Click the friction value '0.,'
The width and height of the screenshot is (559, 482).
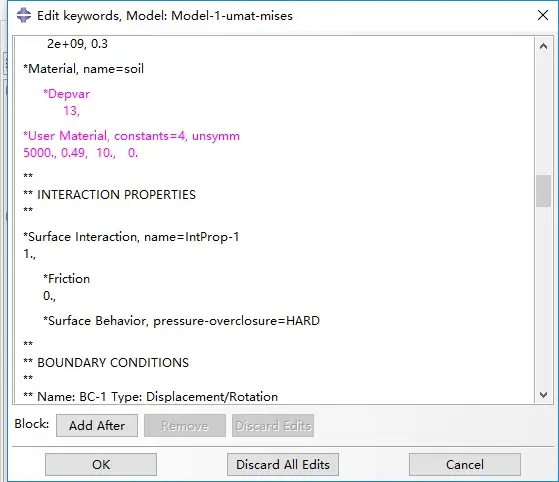(x=49, y=296)
